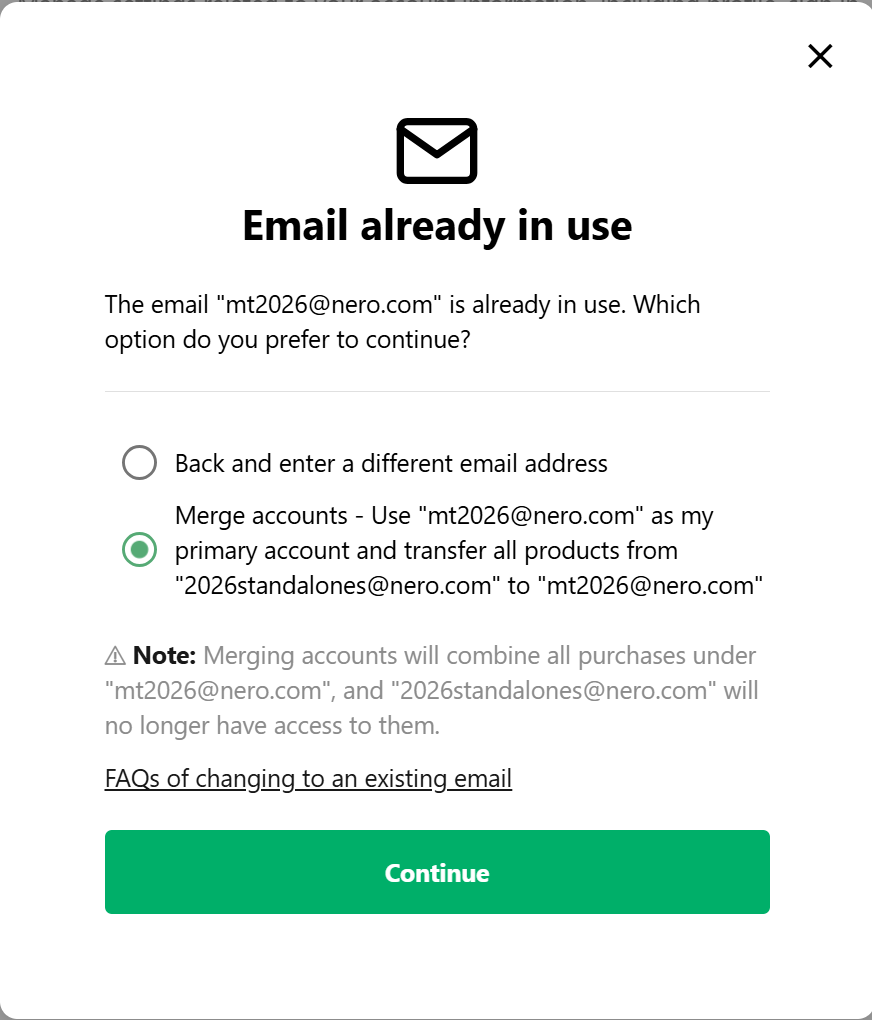Click the gray merging accounts note text
The width and height of the screenshot is (872, 1020).
tap(479, 656)
